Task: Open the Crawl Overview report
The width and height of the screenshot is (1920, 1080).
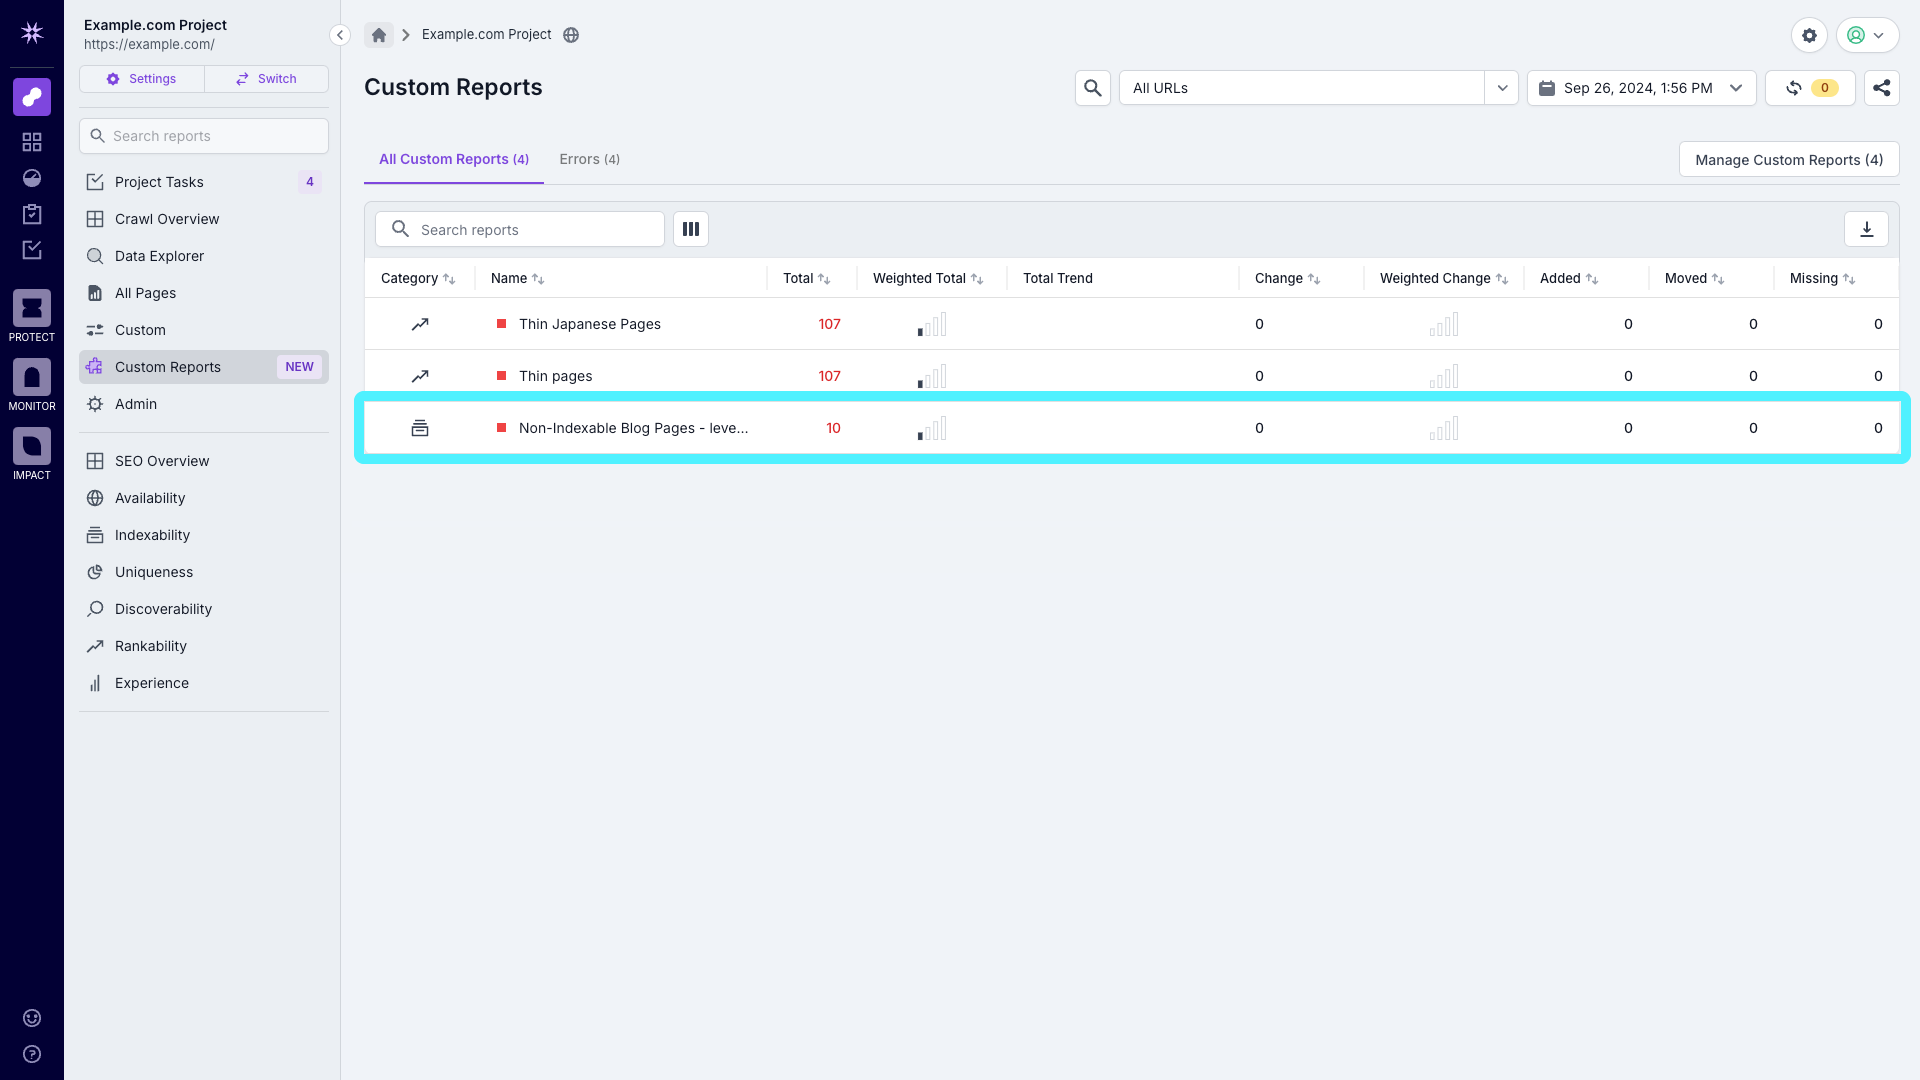Action: [x=167, y=219]
